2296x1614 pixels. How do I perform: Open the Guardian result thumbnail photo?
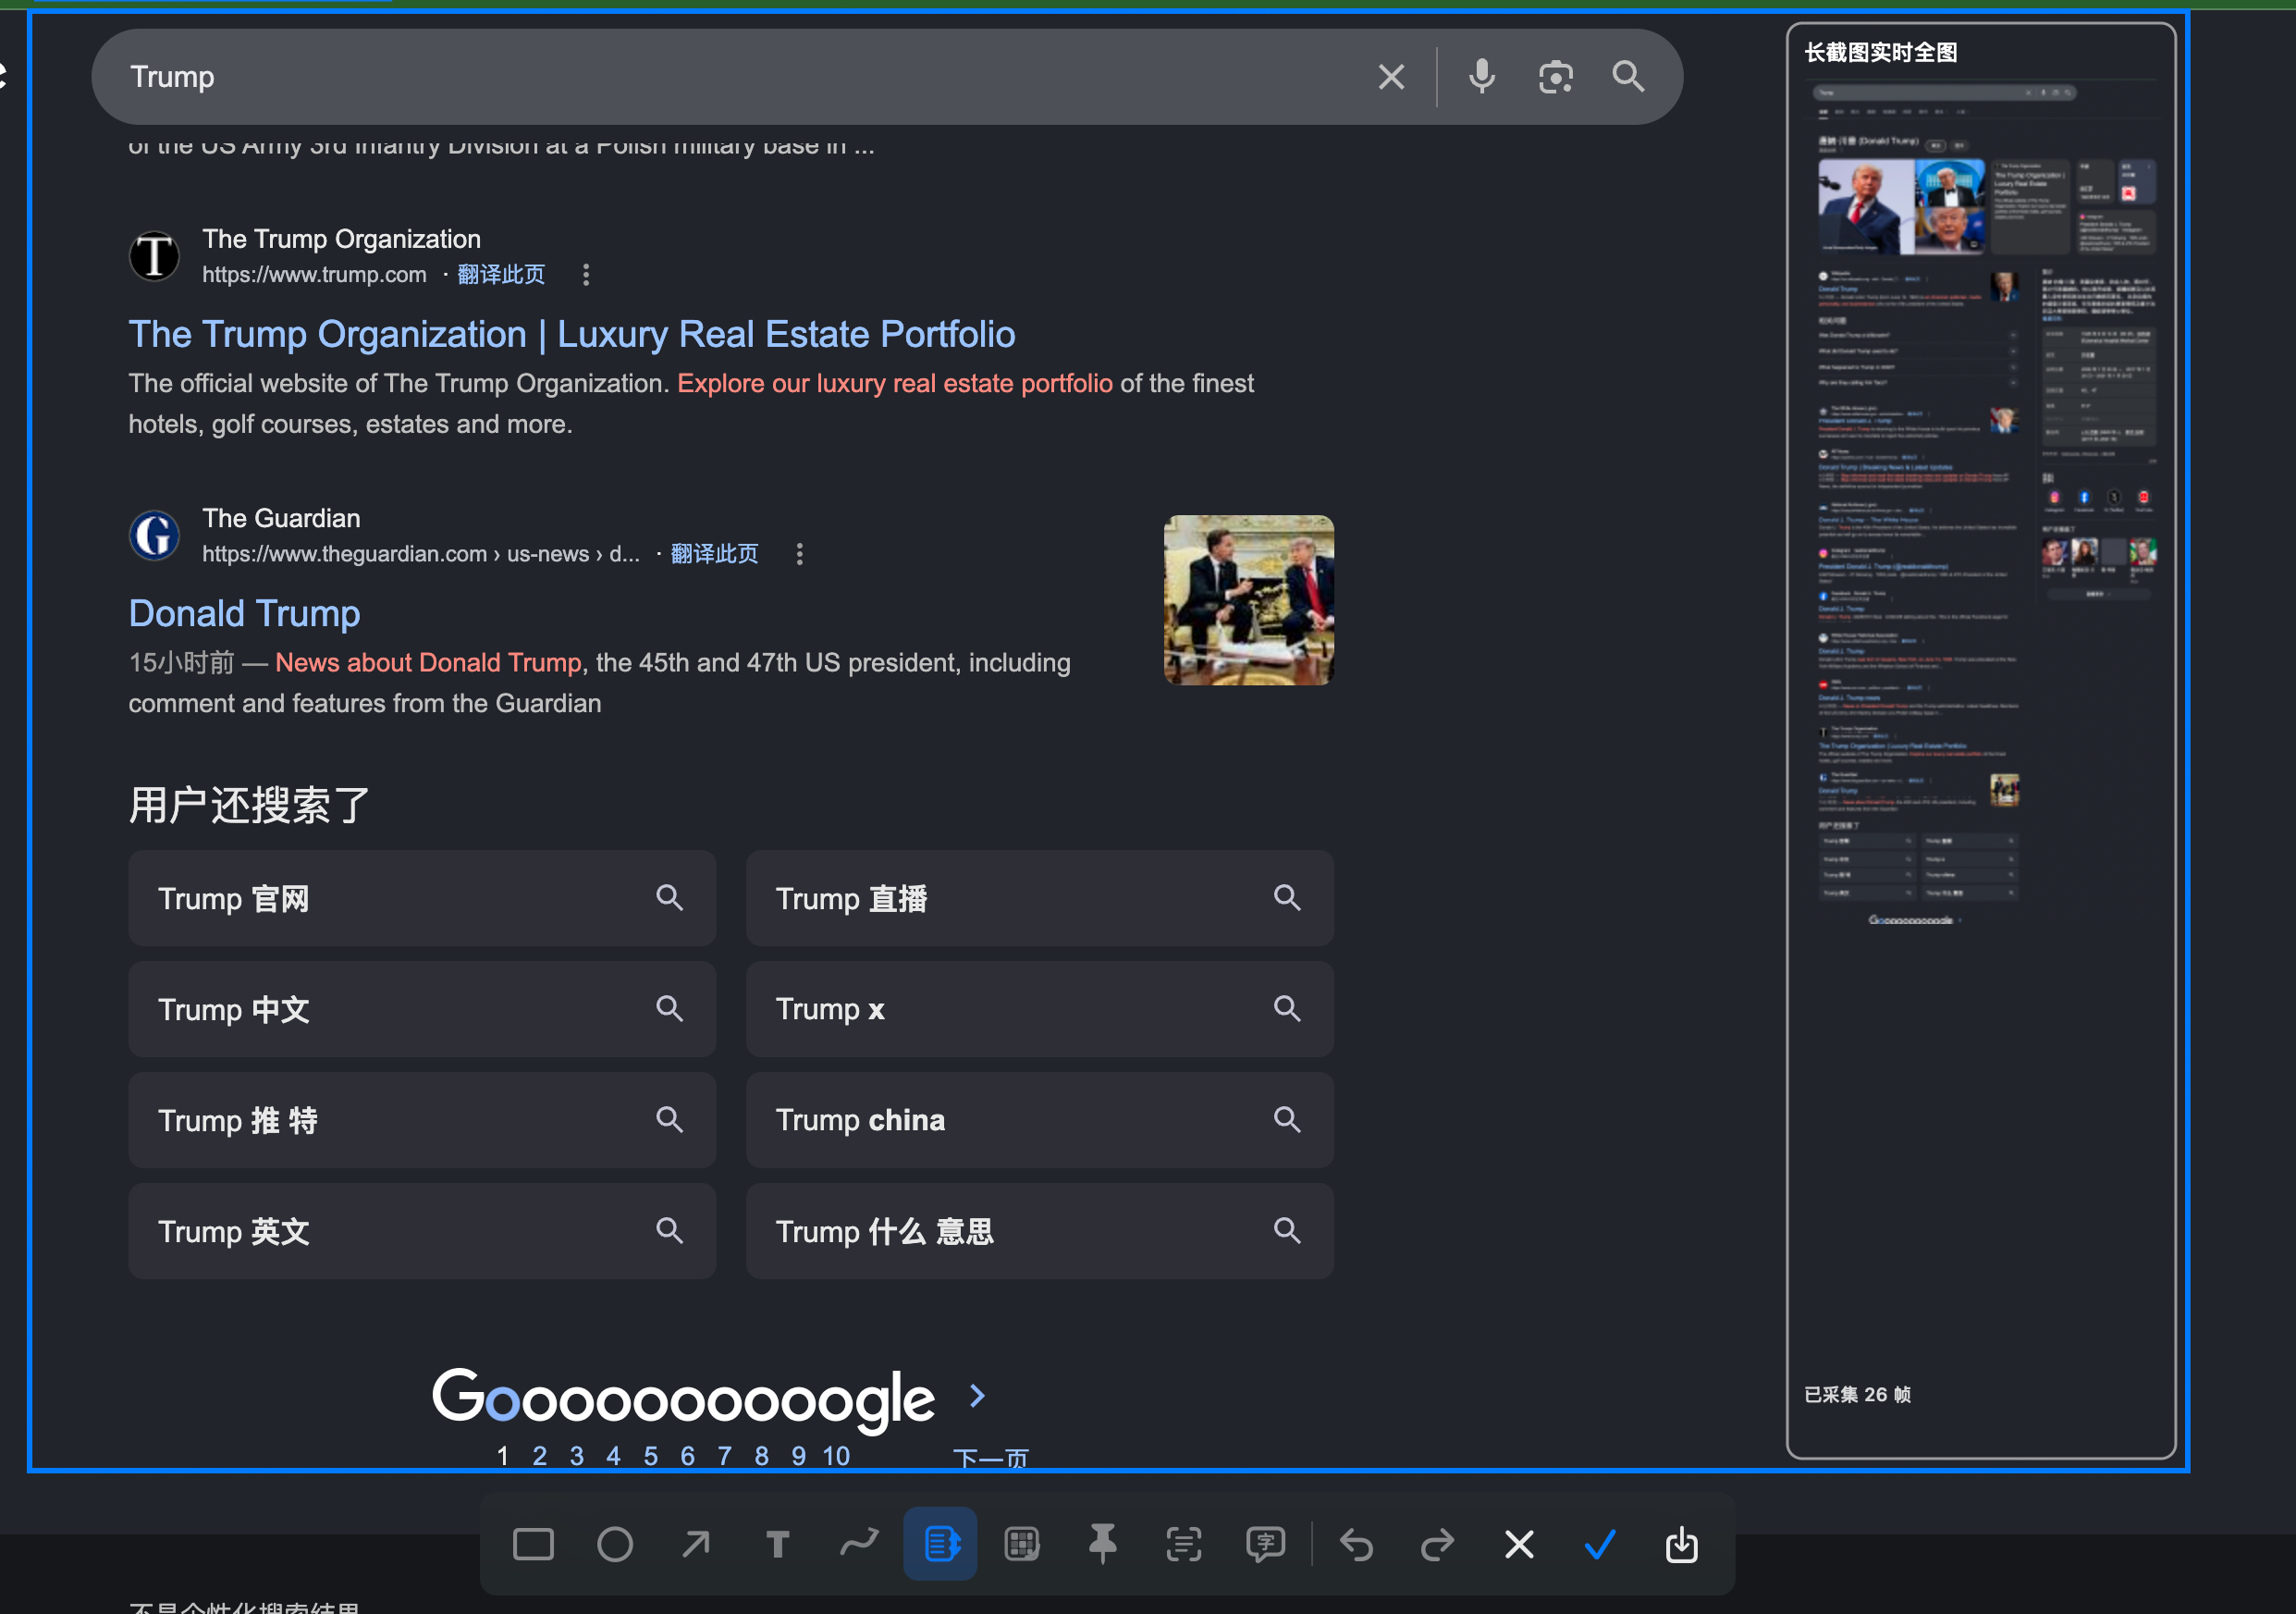pyautogui.click(x=1248, y=600)
